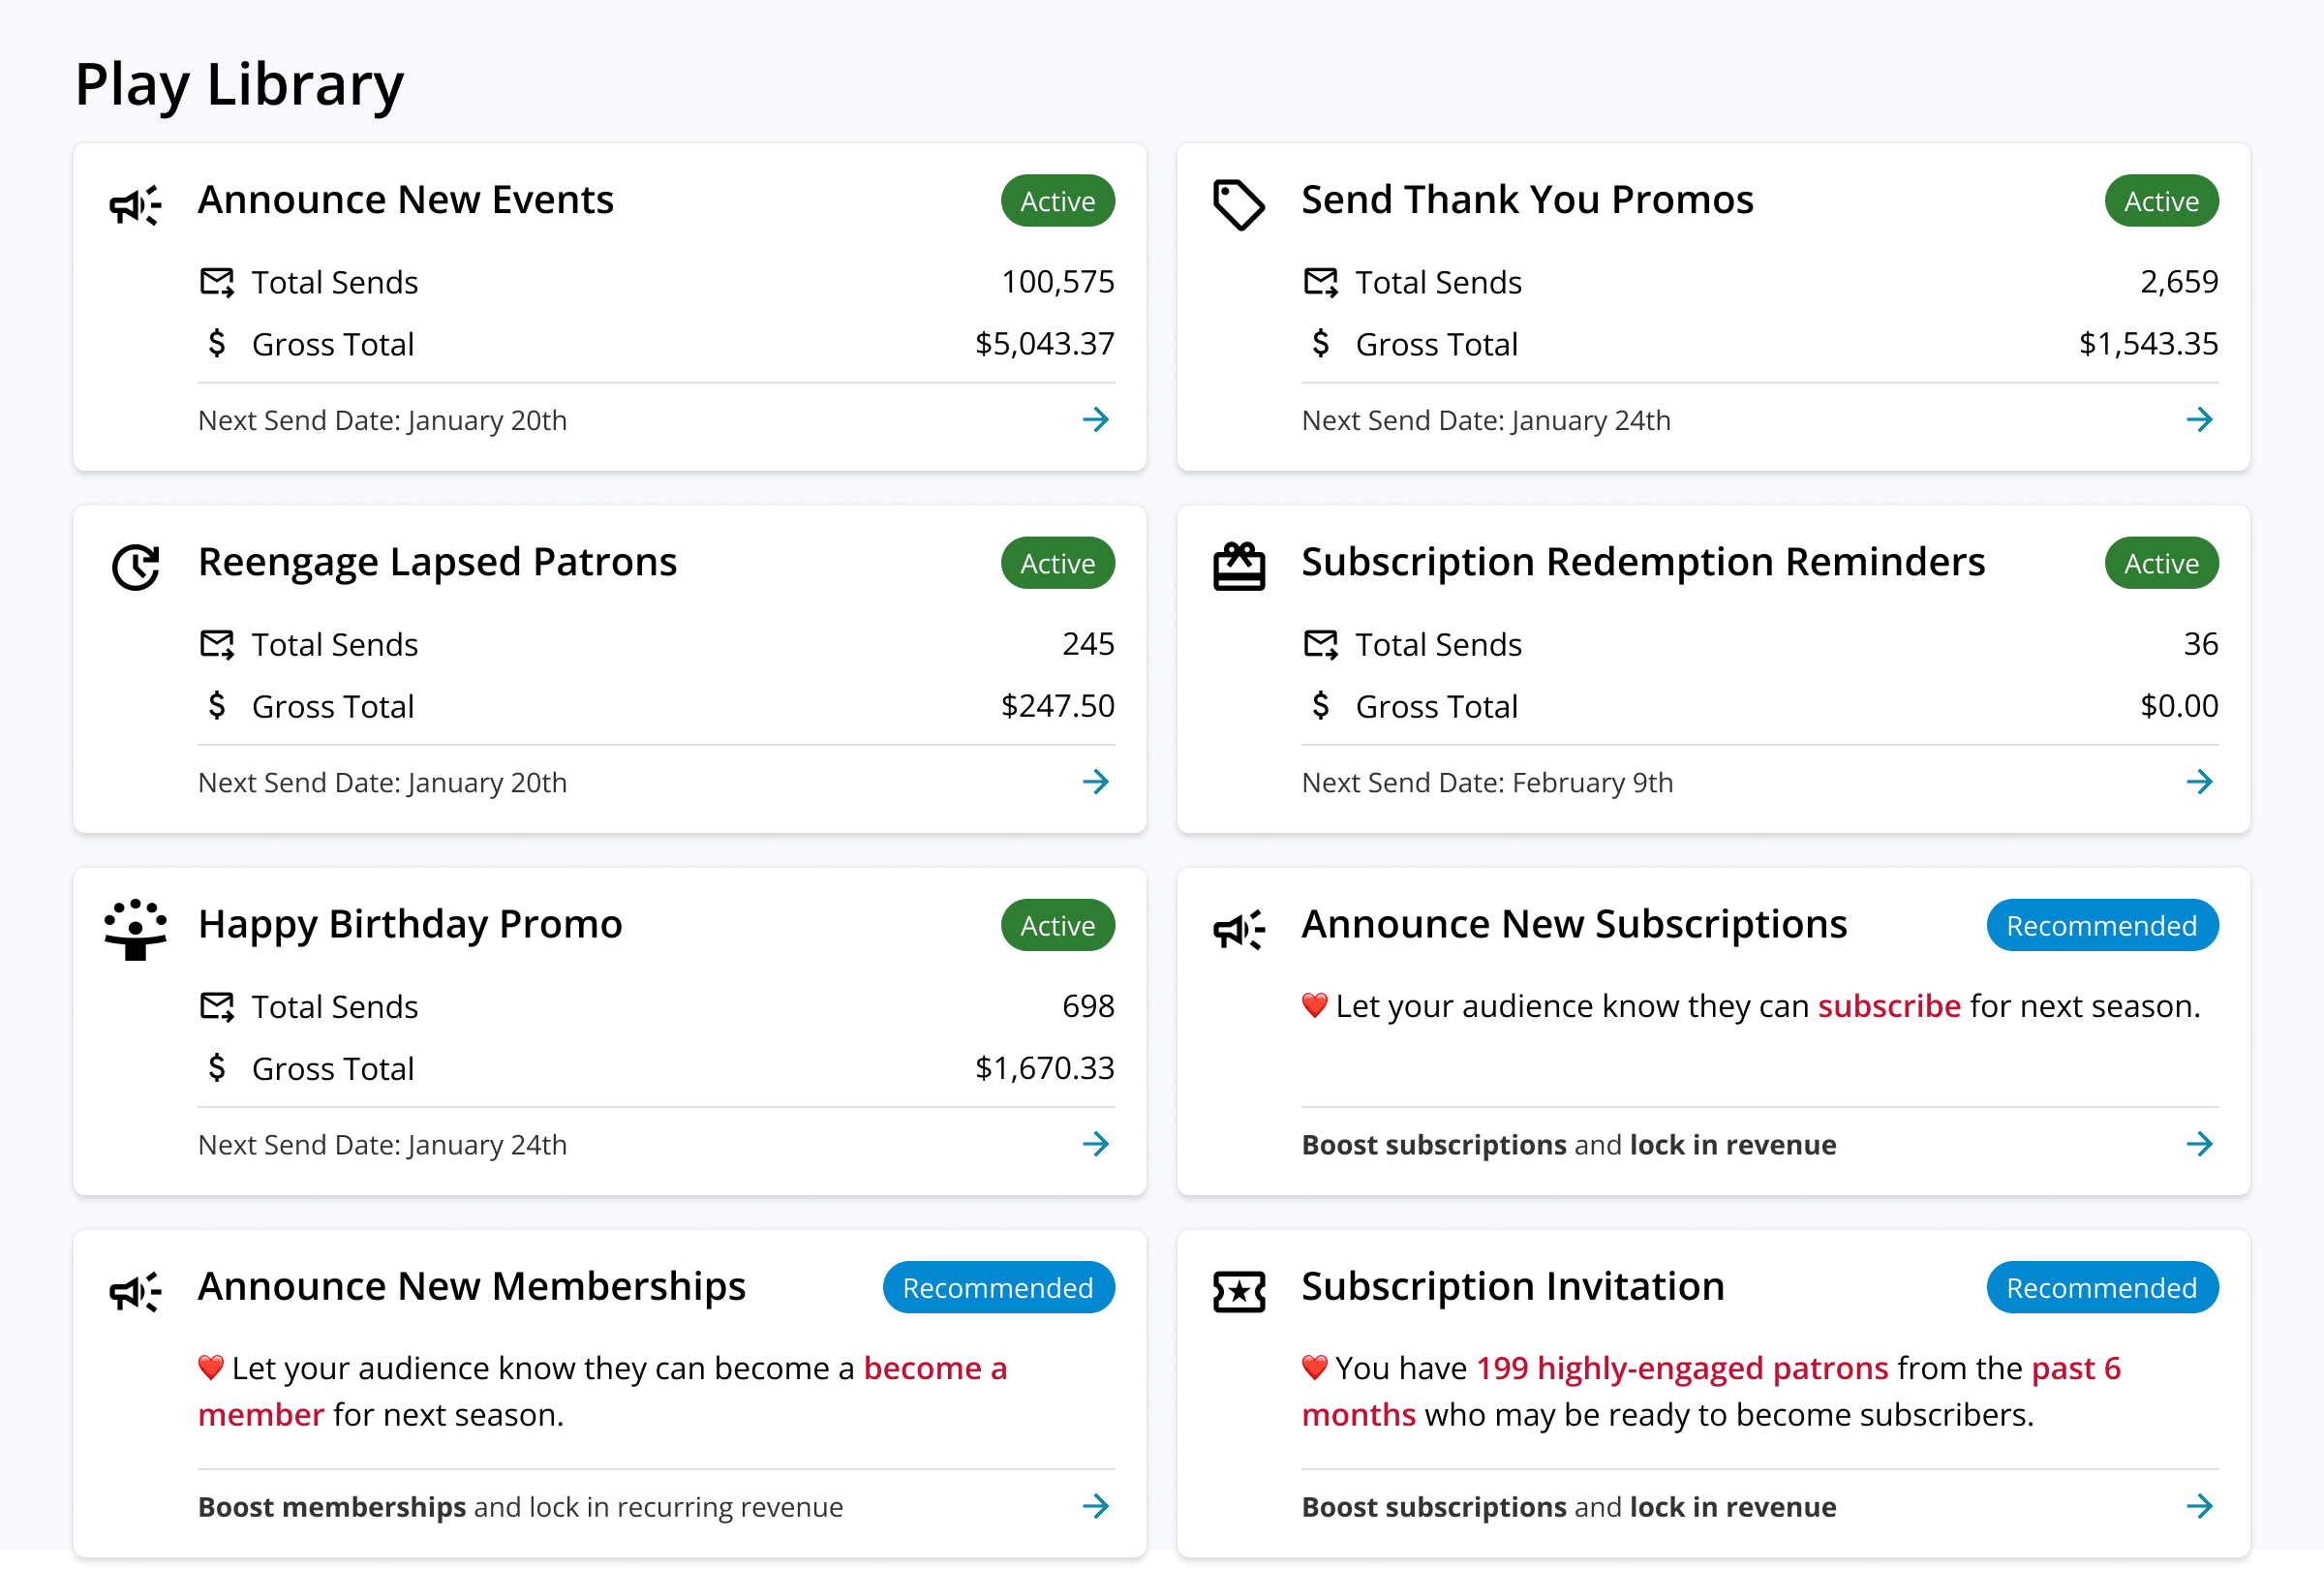This screenshot has height=1569, width=2324.
Task: Click the 'Next Send Date: February 9th' text
Action: (x=1487, y=782)
